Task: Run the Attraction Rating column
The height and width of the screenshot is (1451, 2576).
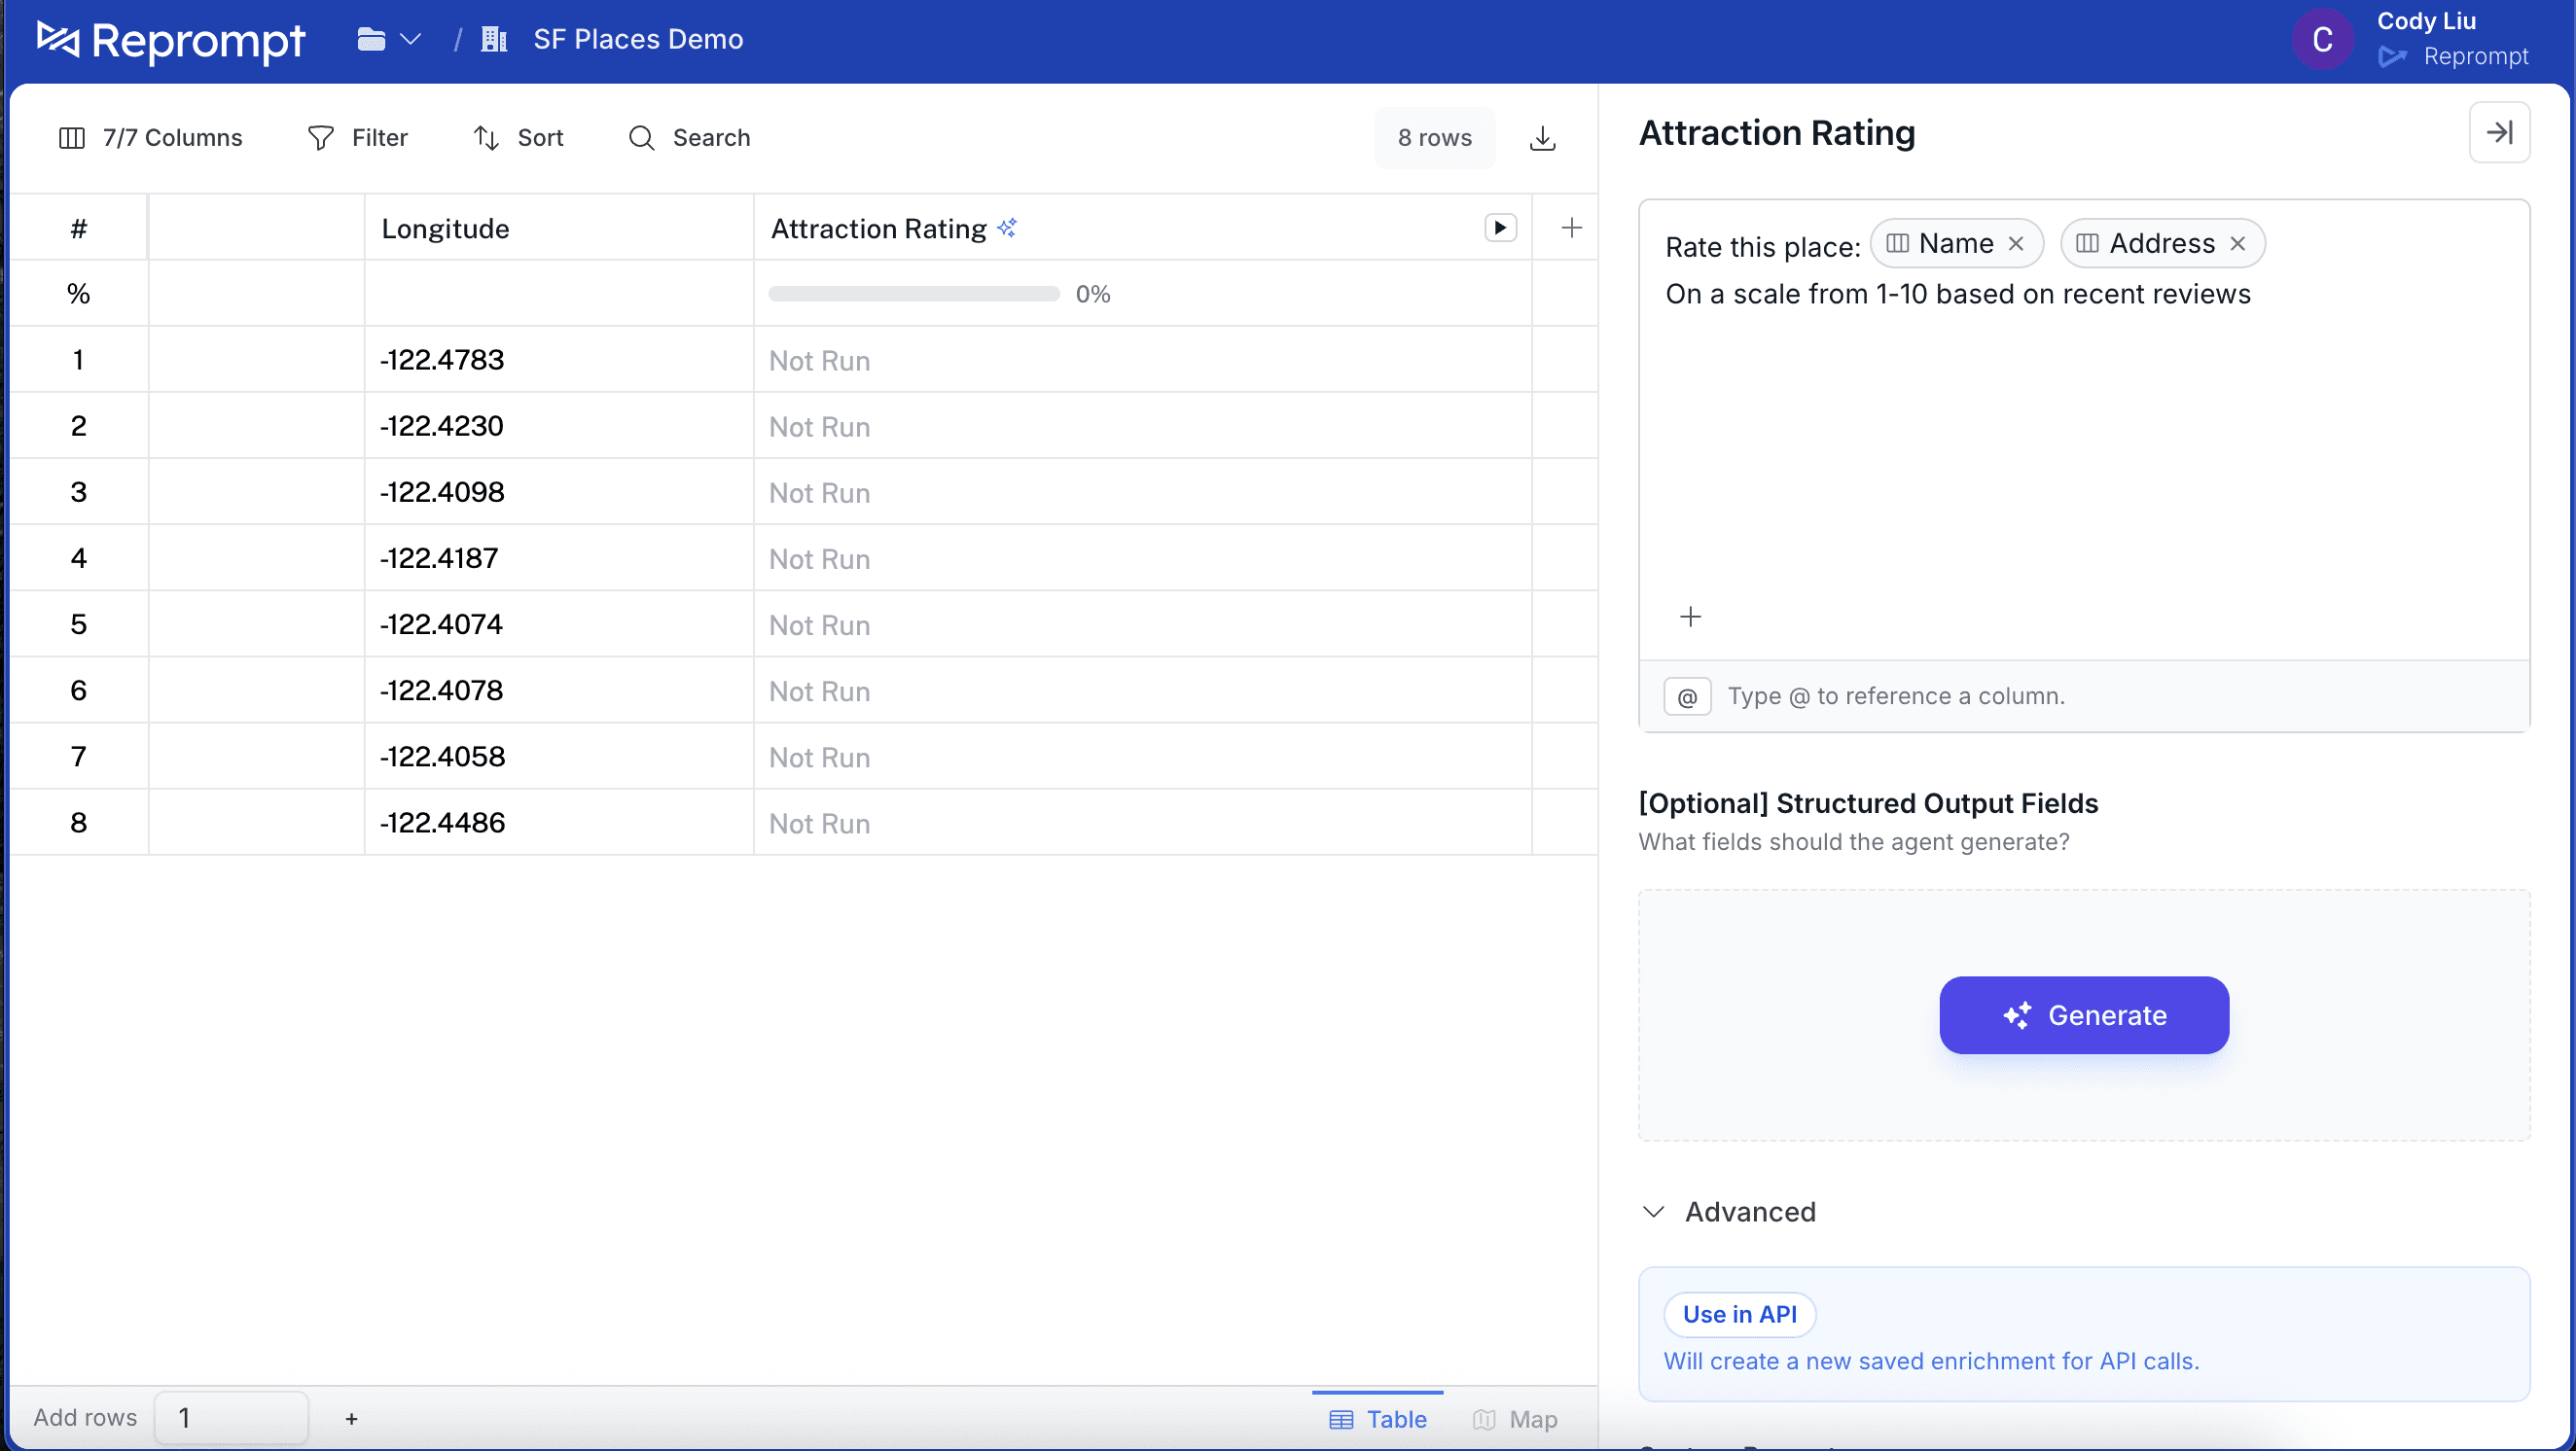Action: 1499,227
